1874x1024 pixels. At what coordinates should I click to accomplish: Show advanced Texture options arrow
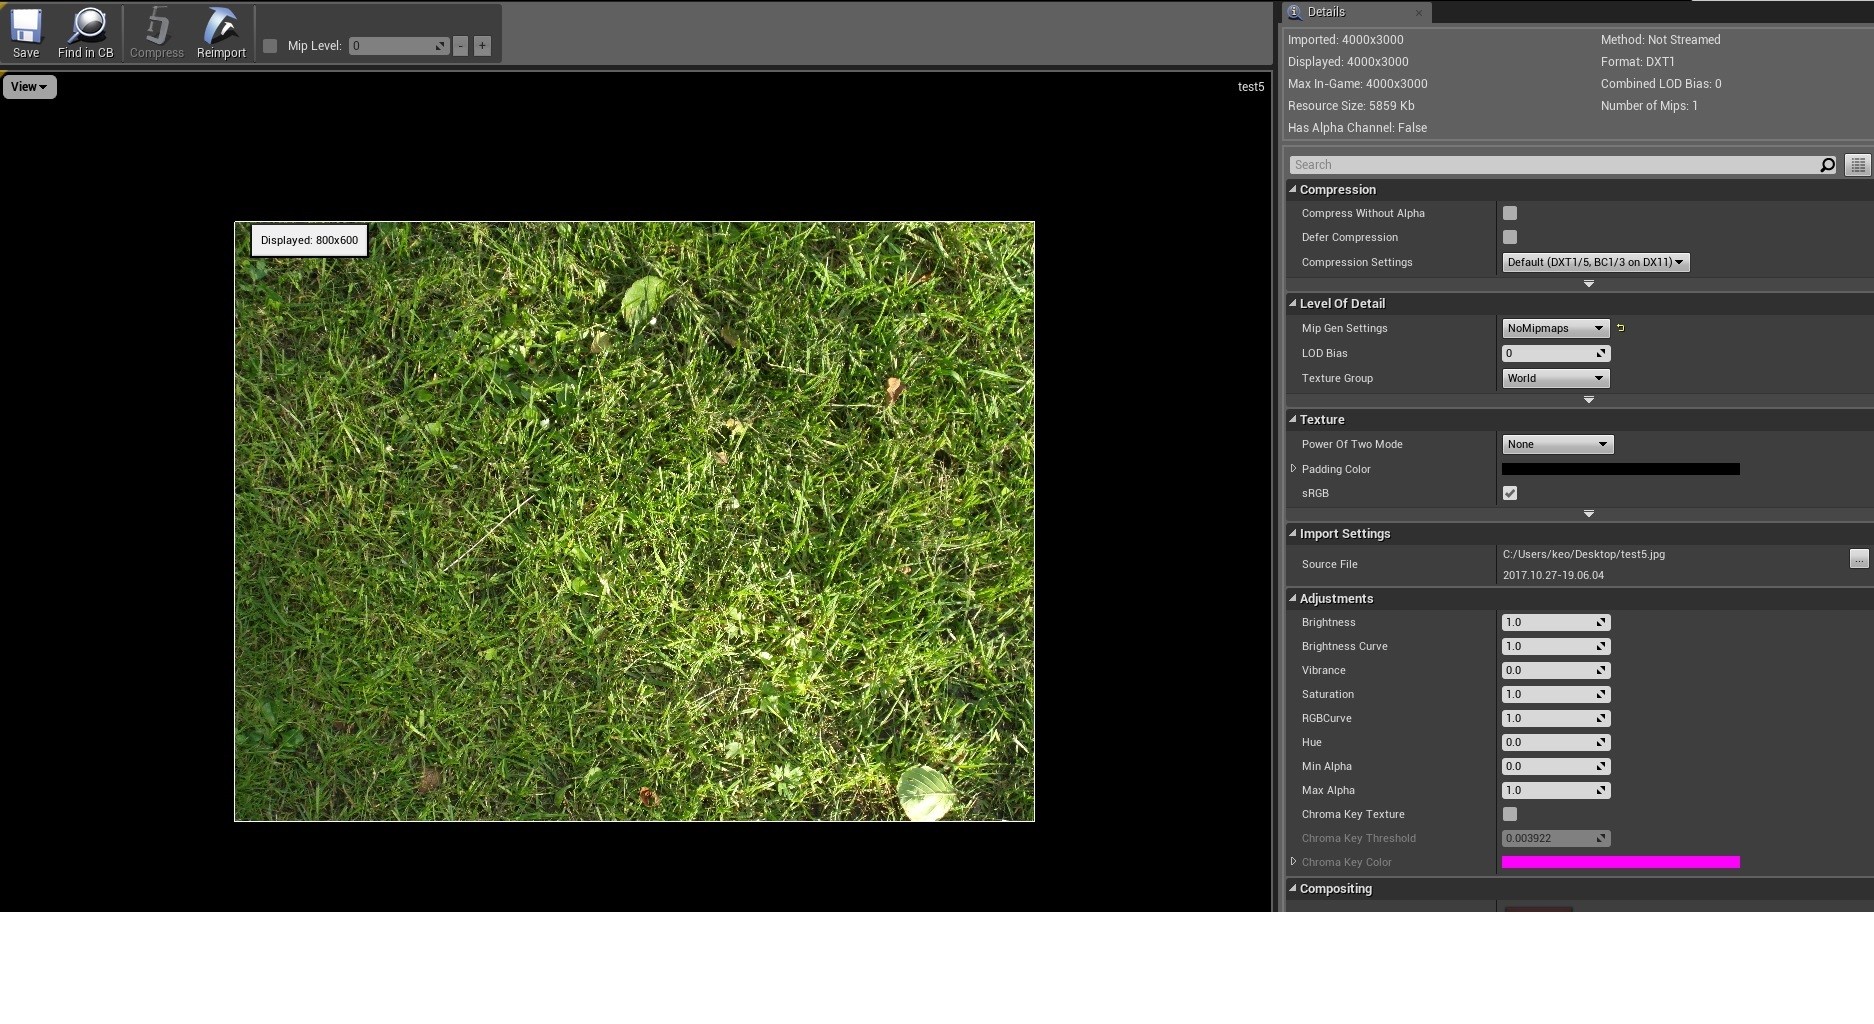pos(1588,514)
